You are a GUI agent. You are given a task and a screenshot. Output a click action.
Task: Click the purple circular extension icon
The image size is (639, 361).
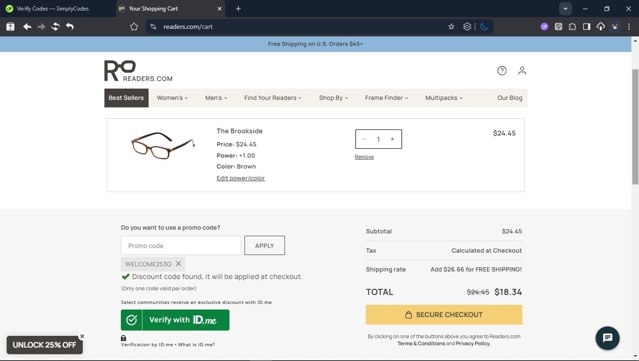544,26
